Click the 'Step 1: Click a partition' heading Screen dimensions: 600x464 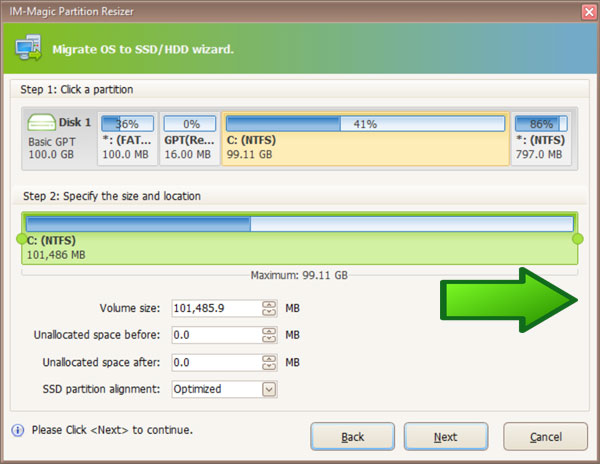[x=77, y=90]
